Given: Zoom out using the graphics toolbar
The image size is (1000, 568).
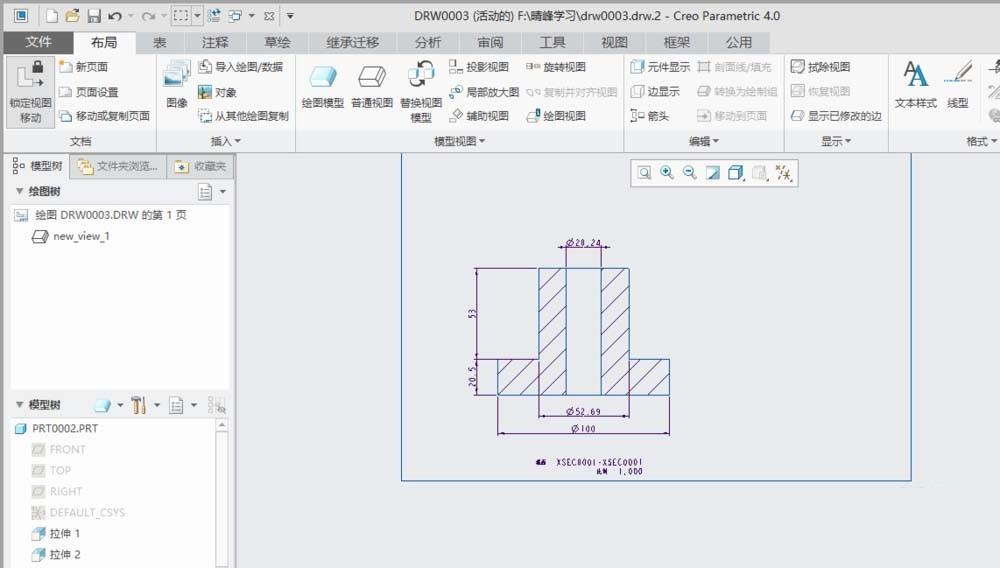Looking at the screenshot, I should 689,173.
